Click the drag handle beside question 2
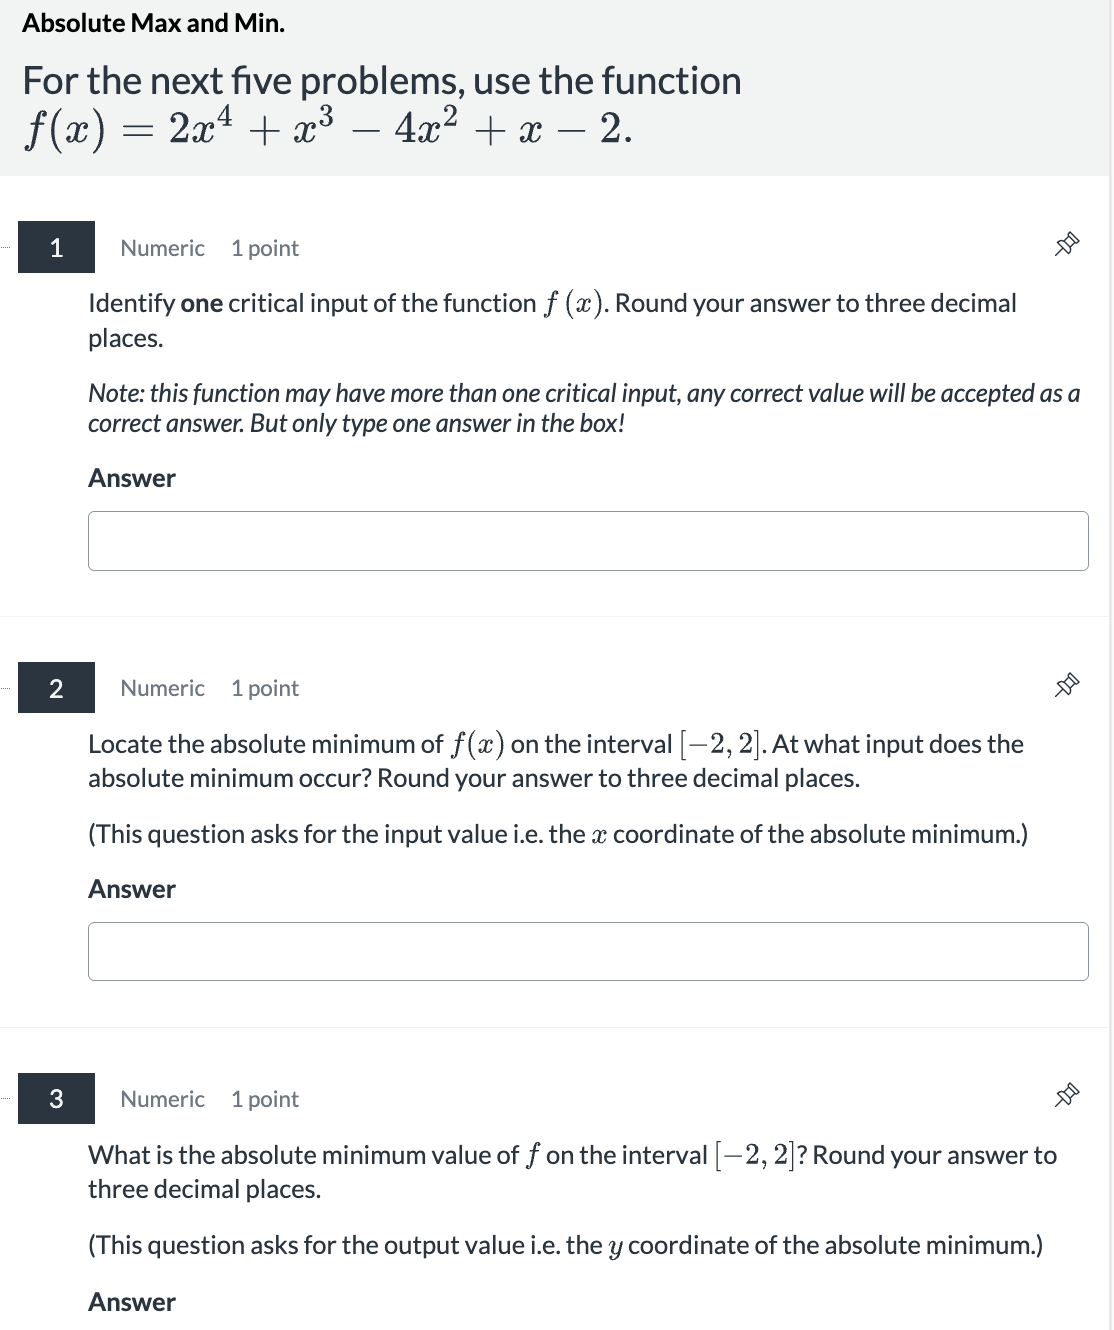This screenshot has width=1114, height=1330. [x=4, y=688]
